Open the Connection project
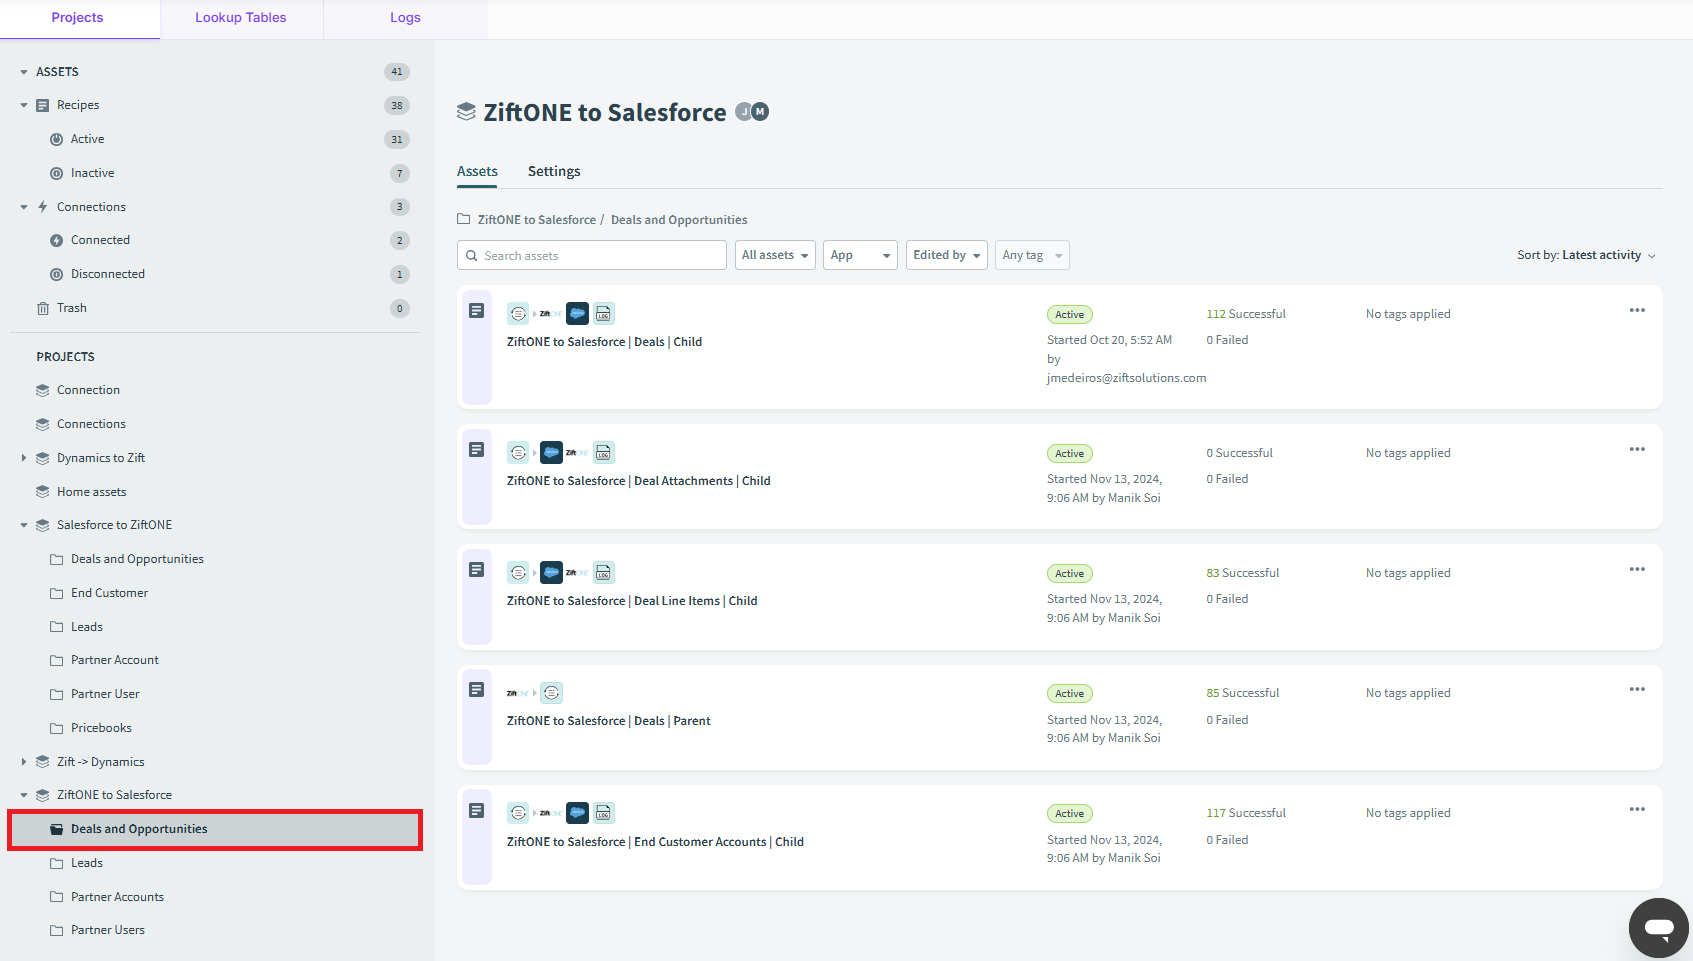 coord(88,390)
